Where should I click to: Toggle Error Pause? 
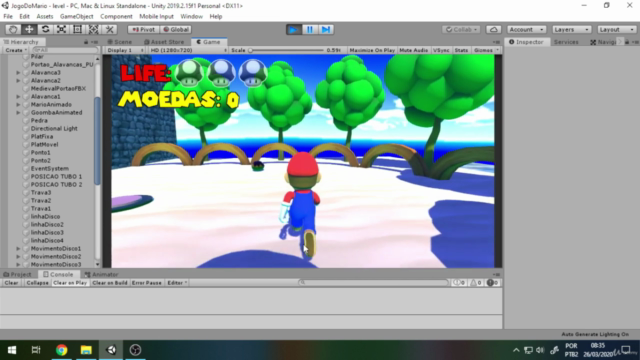tap(147, 282)
